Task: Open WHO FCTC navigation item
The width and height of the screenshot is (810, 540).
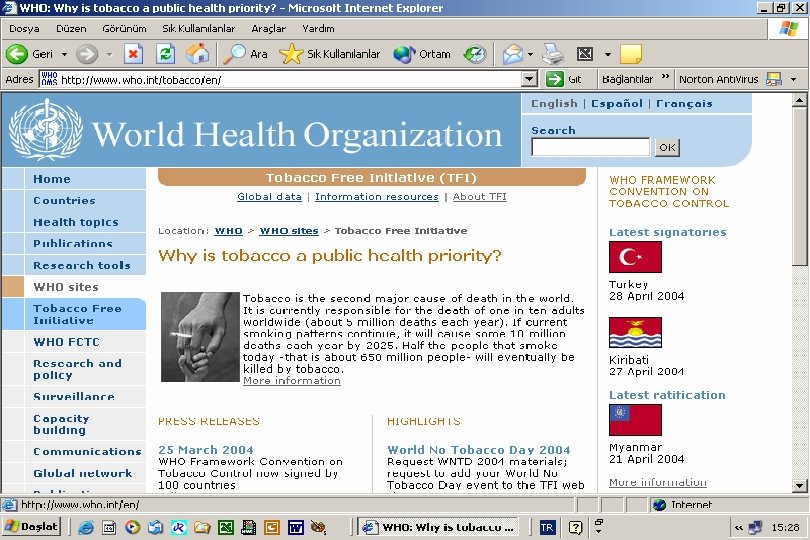Action: pos(66,342)
